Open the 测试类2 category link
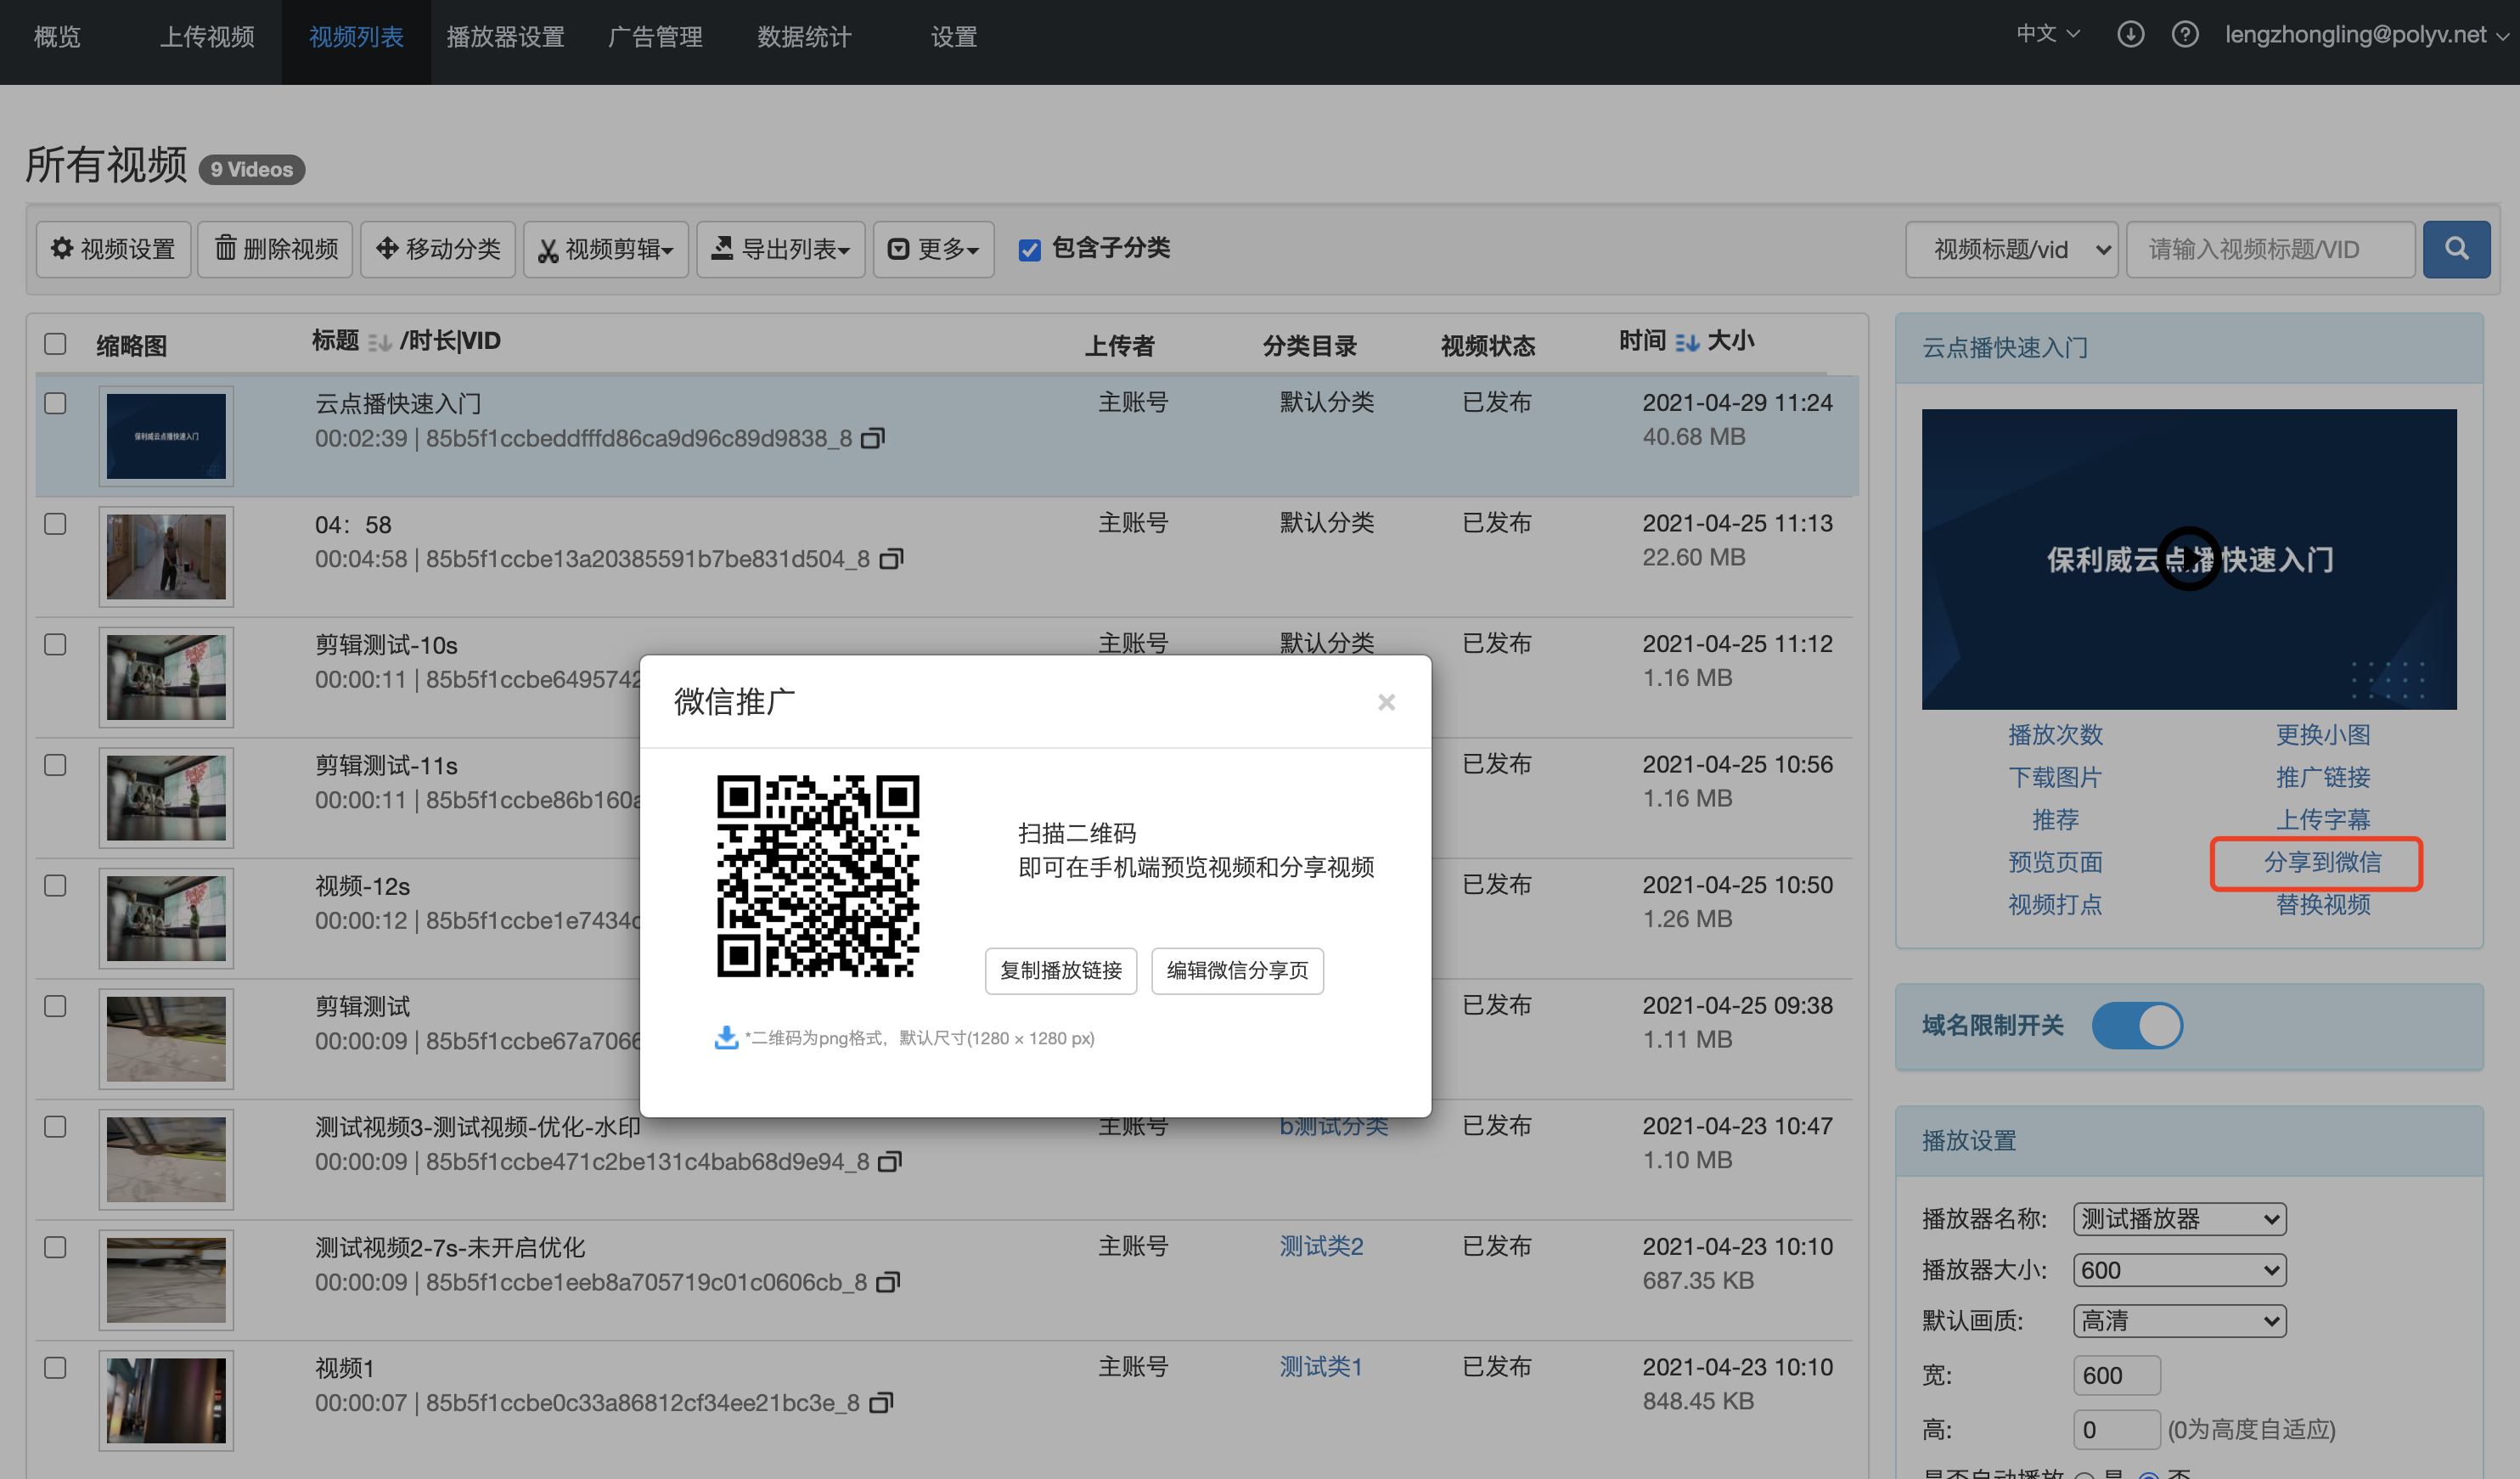The image size is (2520, 1479). (1321, 1246)
